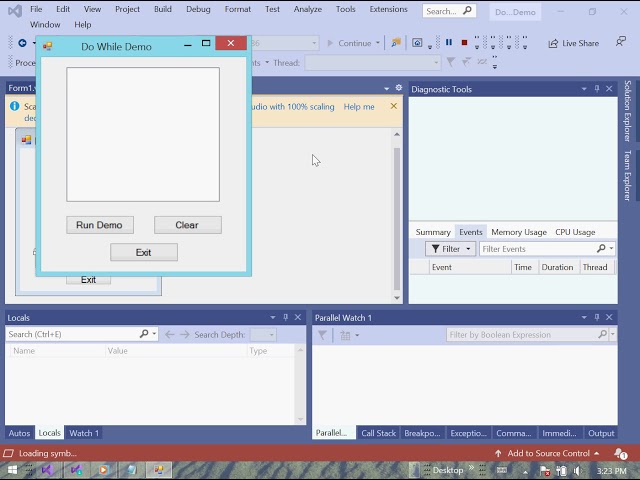Click the designer vertical scrollbar thumb
This screenshot has width=640, height=480.
coord(397,218)
